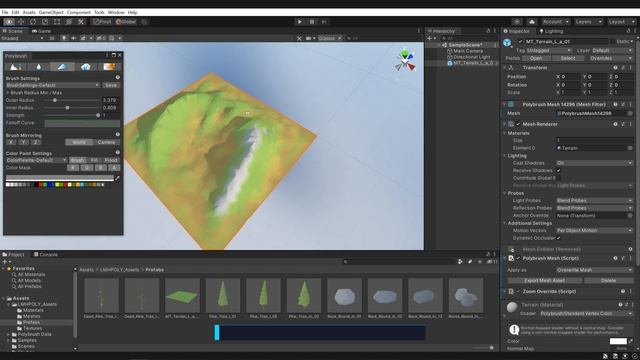
Task: Click prefab Open button
Action: tap(536, 58)
